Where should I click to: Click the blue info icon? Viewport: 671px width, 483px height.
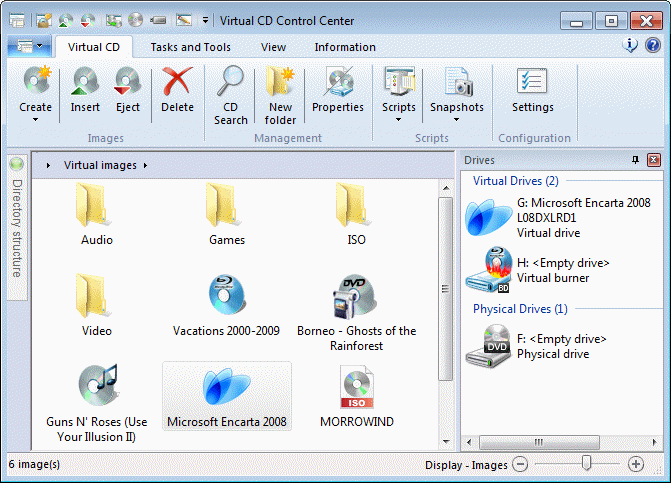pyautogui.click(x=630, y=44)
